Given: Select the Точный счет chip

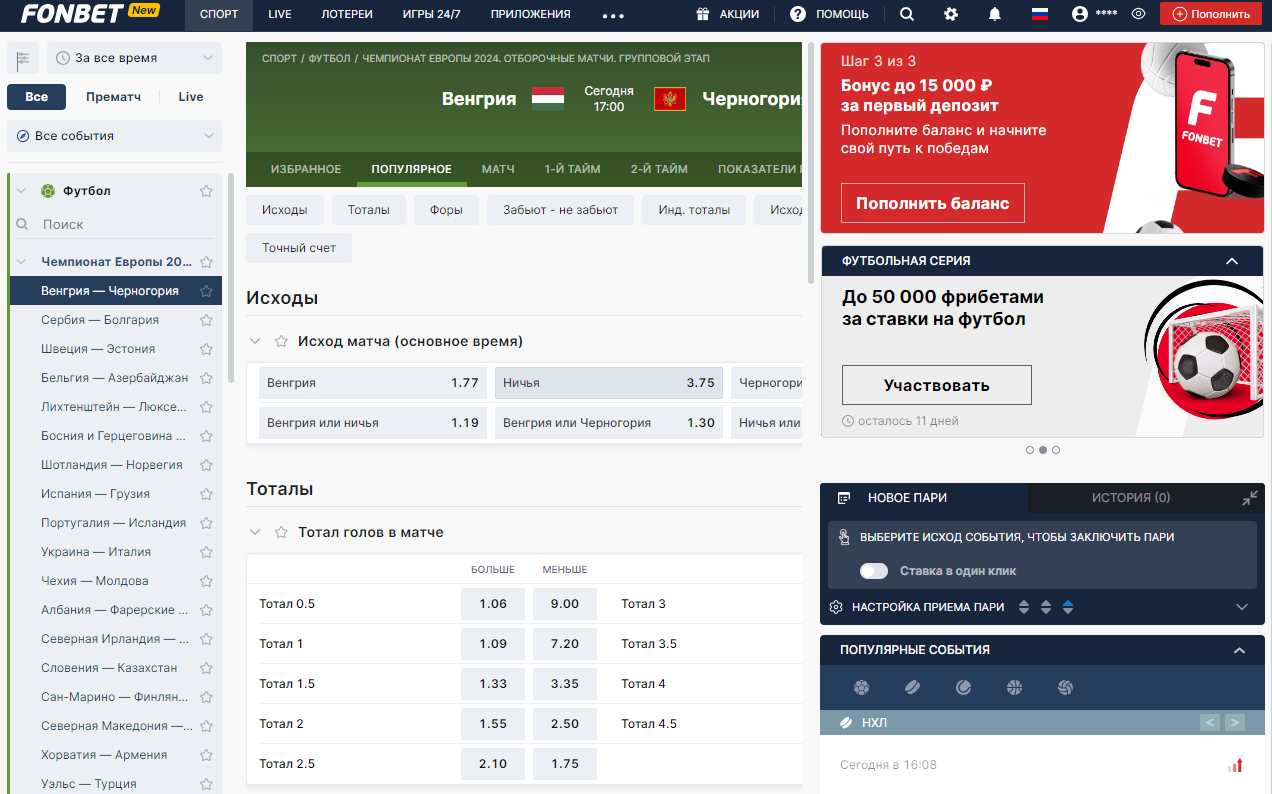Looking at the screenshot, I should point(299,248).
